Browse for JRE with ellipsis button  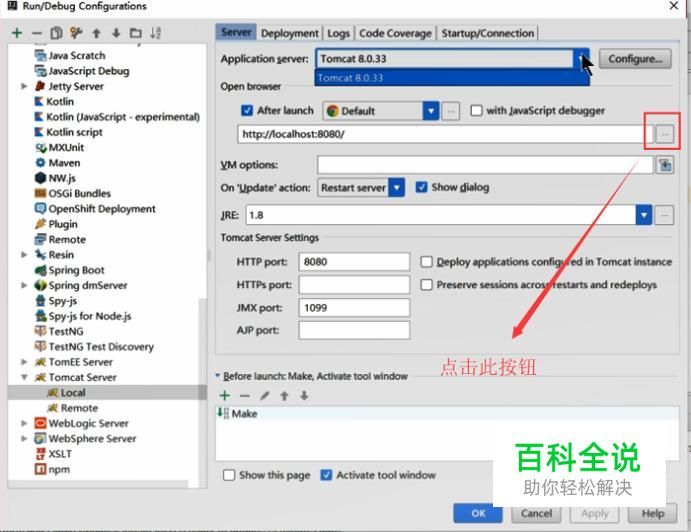coord(665,215)
